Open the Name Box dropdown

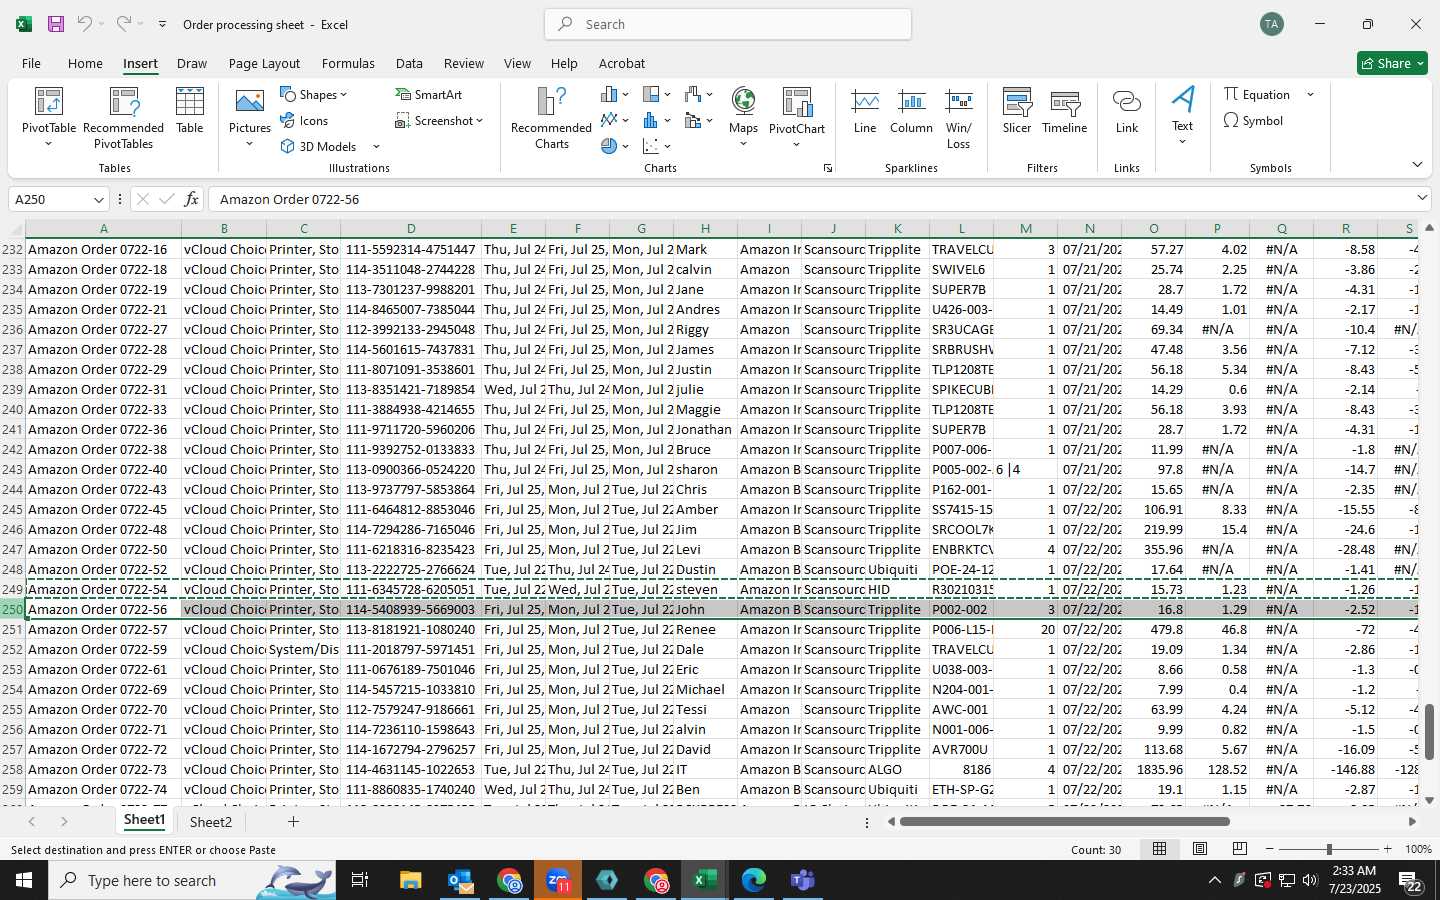98,200
